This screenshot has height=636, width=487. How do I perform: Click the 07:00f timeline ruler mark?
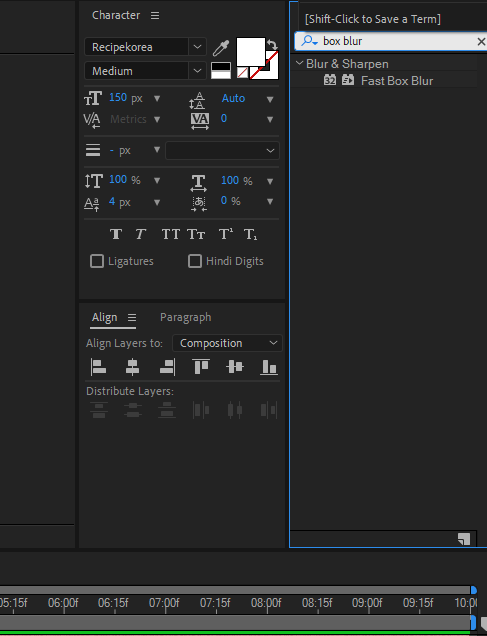tap(164, 603)
